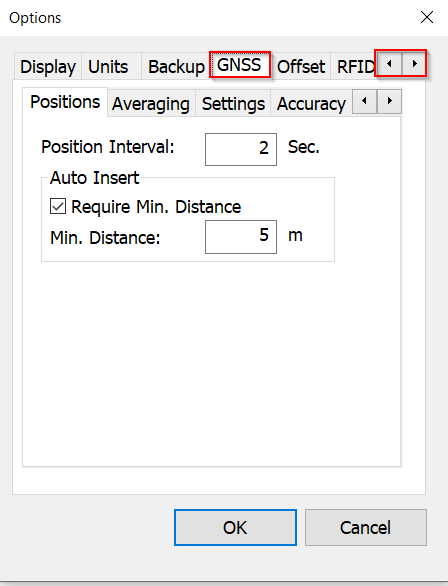Screen dimensions: 448x586
Task: Click the Position Interval field
Action: pyautogui.click(x=241, y=149)
